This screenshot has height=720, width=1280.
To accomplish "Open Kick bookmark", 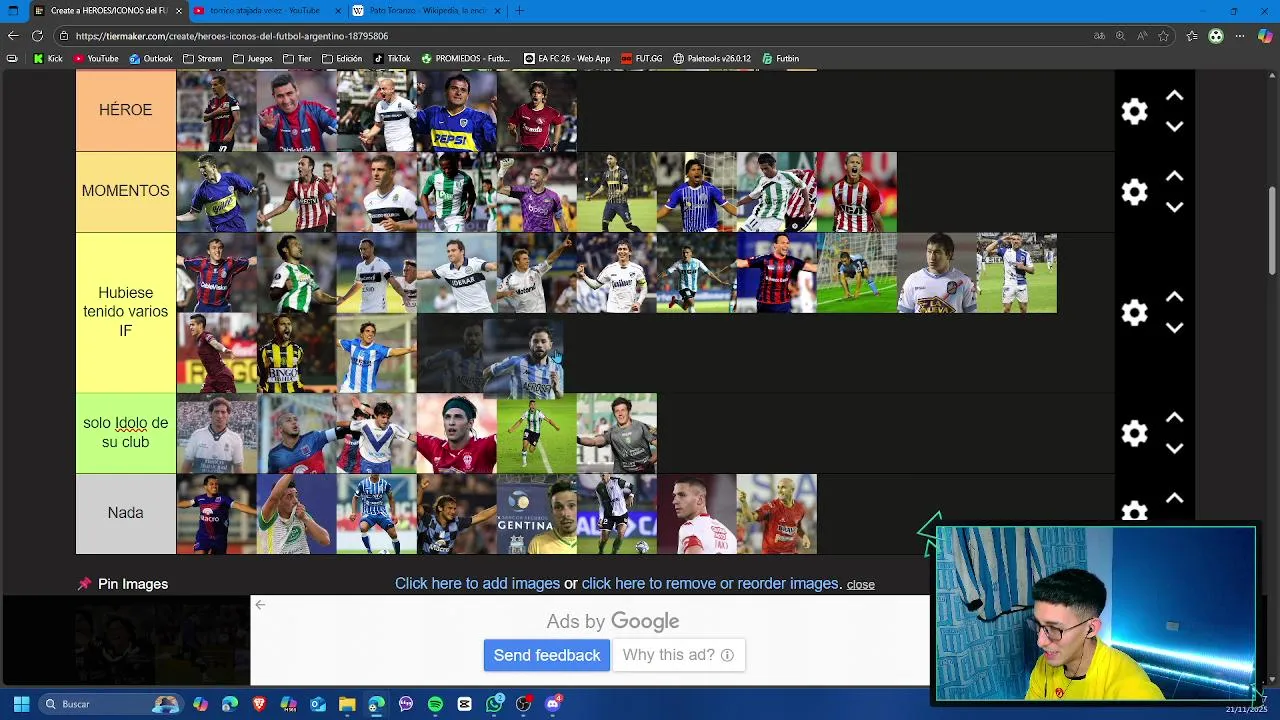I will tap(48, 59).
